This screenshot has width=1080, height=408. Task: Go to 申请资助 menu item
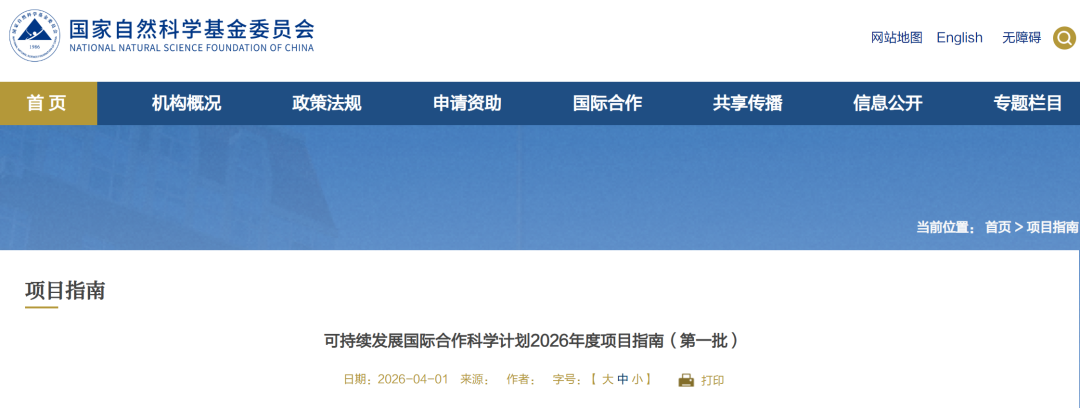pos(467,103)
